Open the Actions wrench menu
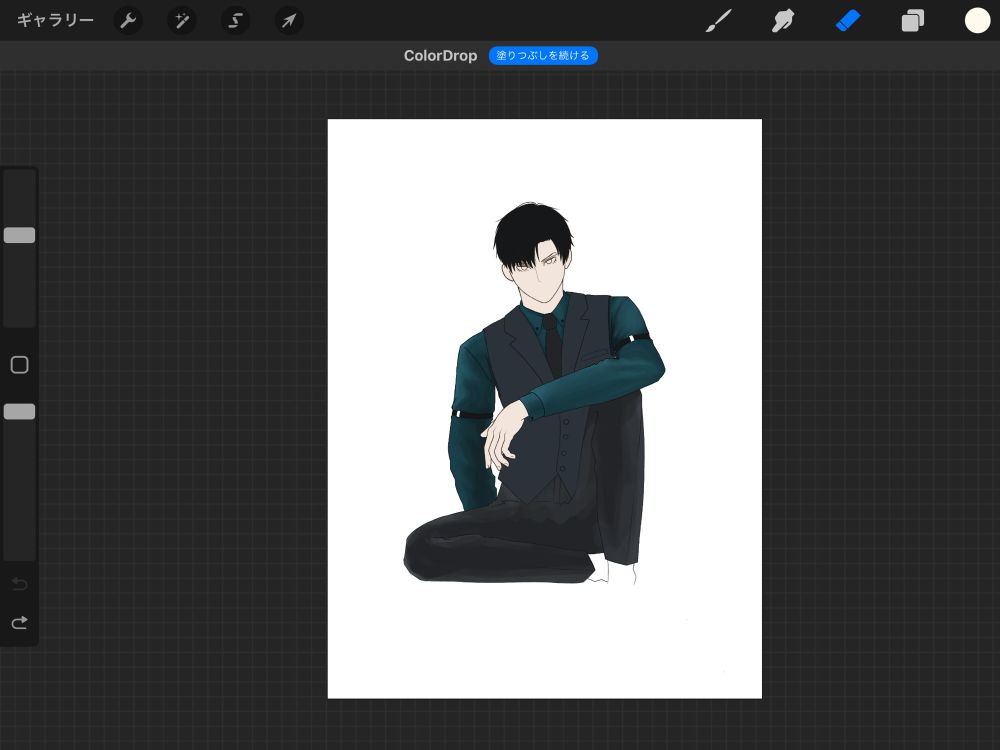 128,21
